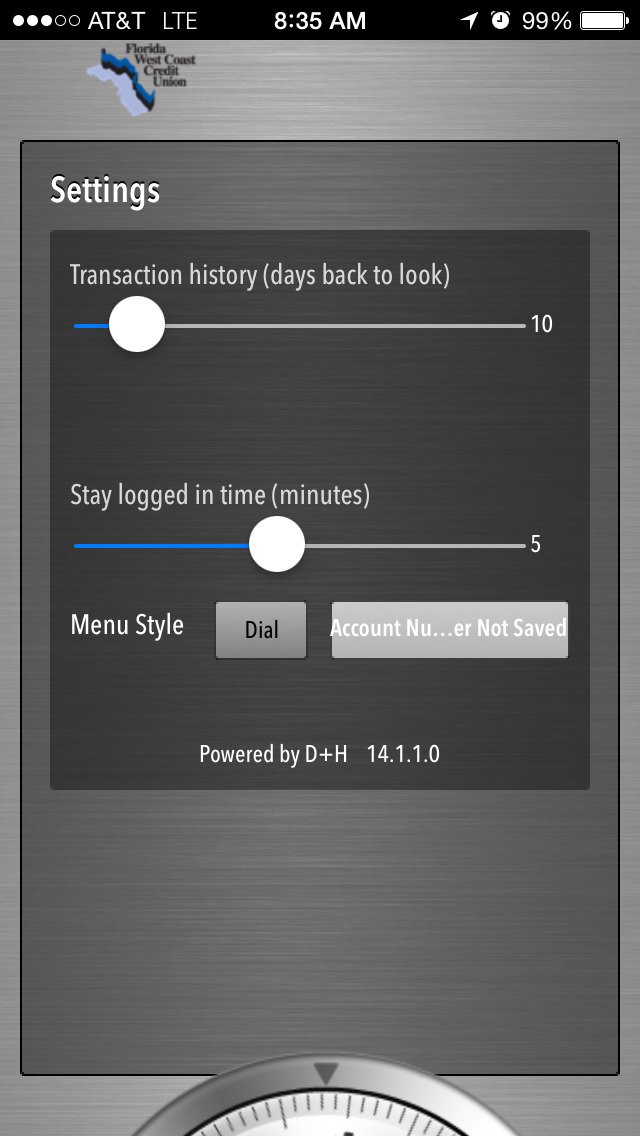Tap the Transaction history slider knob

[137, 325]
